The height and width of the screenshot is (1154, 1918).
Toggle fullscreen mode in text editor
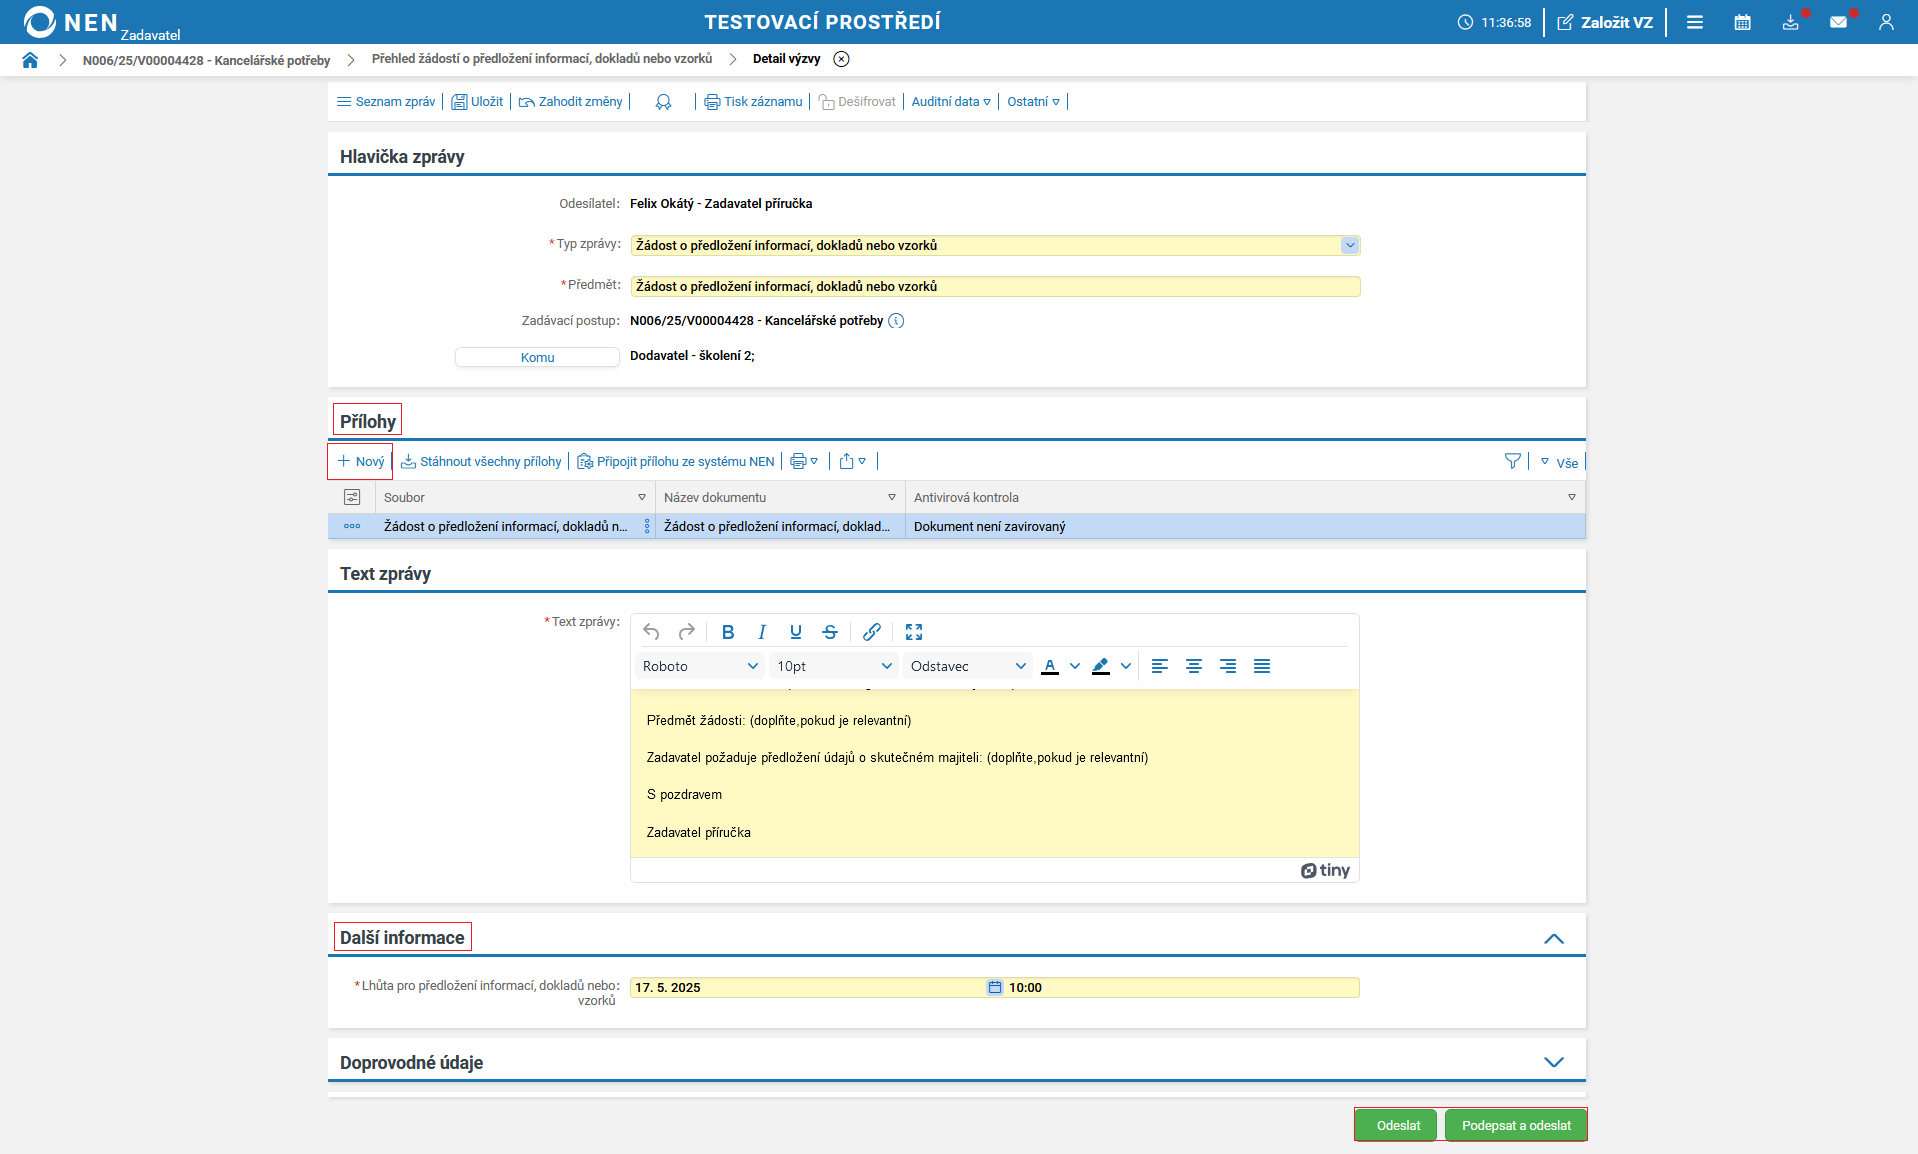tap(913, 632)
